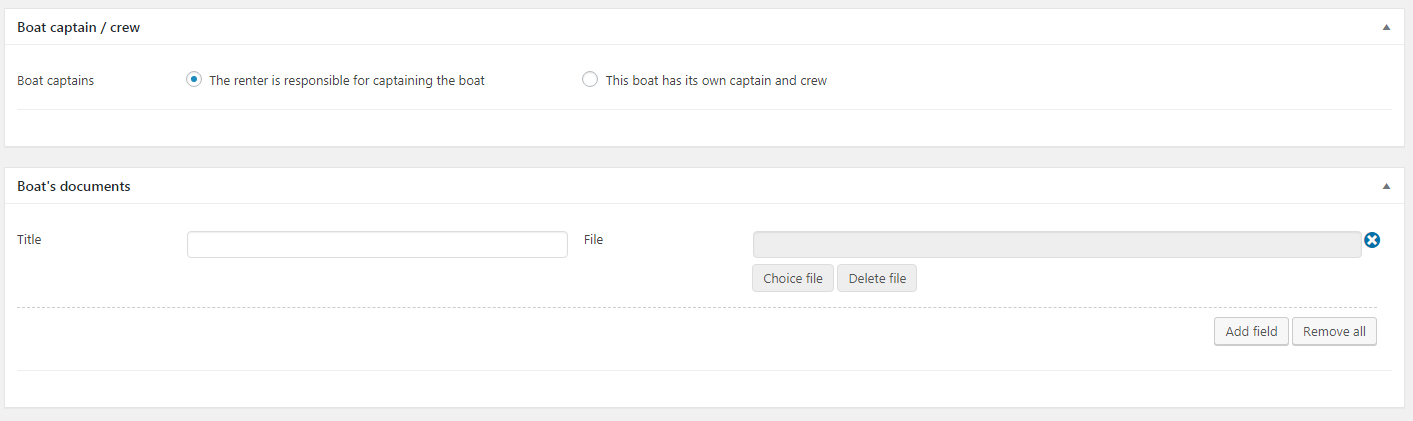Remove the document row with the blue X icon
The image size is (1413, 421).
click(1372, 240)
